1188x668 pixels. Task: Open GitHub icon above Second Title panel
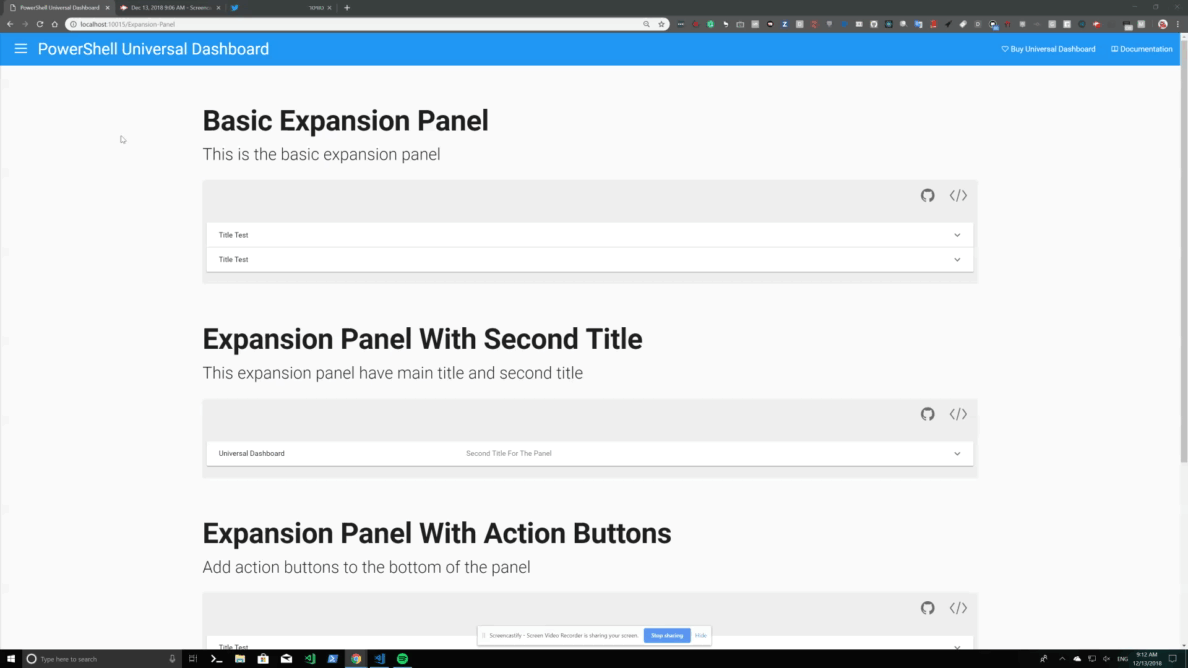click(927, 413)
